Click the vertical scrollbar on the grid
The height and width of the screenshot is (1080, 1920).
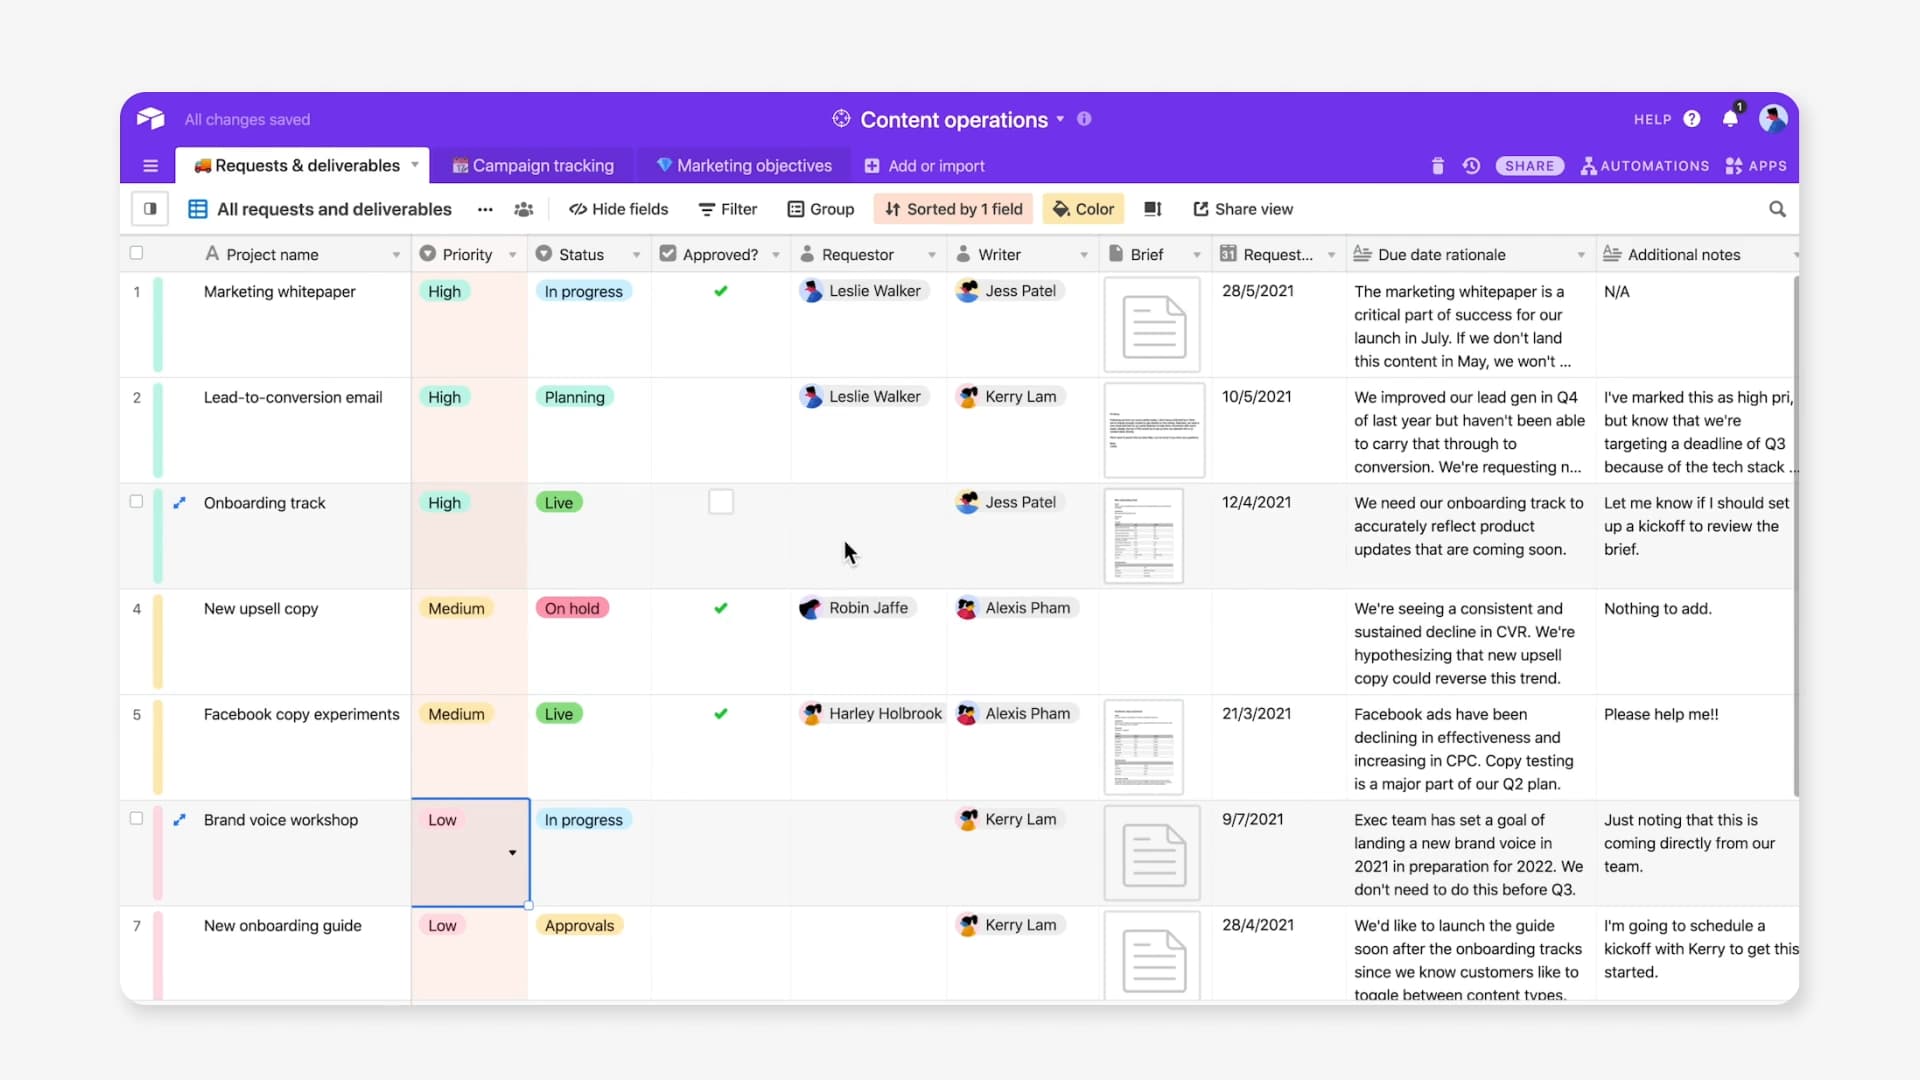pyautogui.click(x=1796, y=535)
